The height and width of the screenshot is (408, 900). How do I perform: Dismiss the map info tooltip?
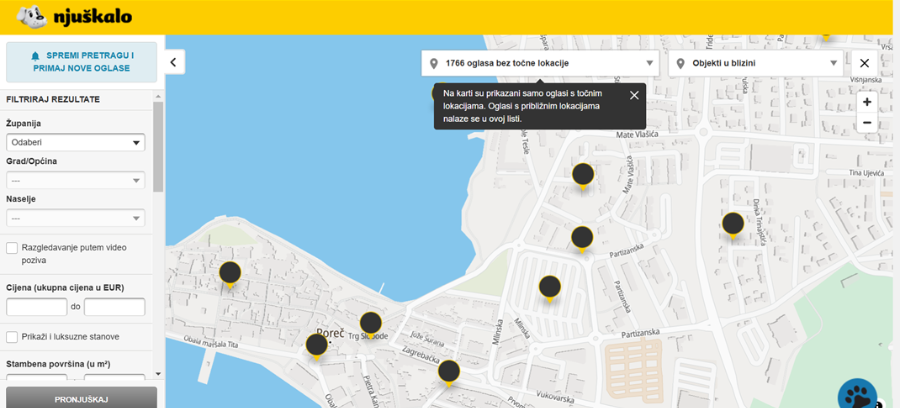tap(634, 95)
